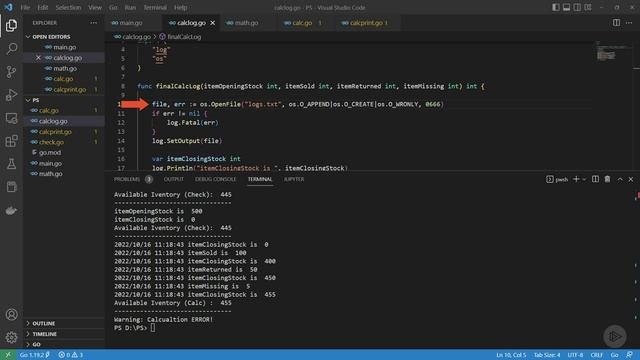The width and height of the screenshot is (640, 360).
Task: Split the terminal
Action: (596, 179)
